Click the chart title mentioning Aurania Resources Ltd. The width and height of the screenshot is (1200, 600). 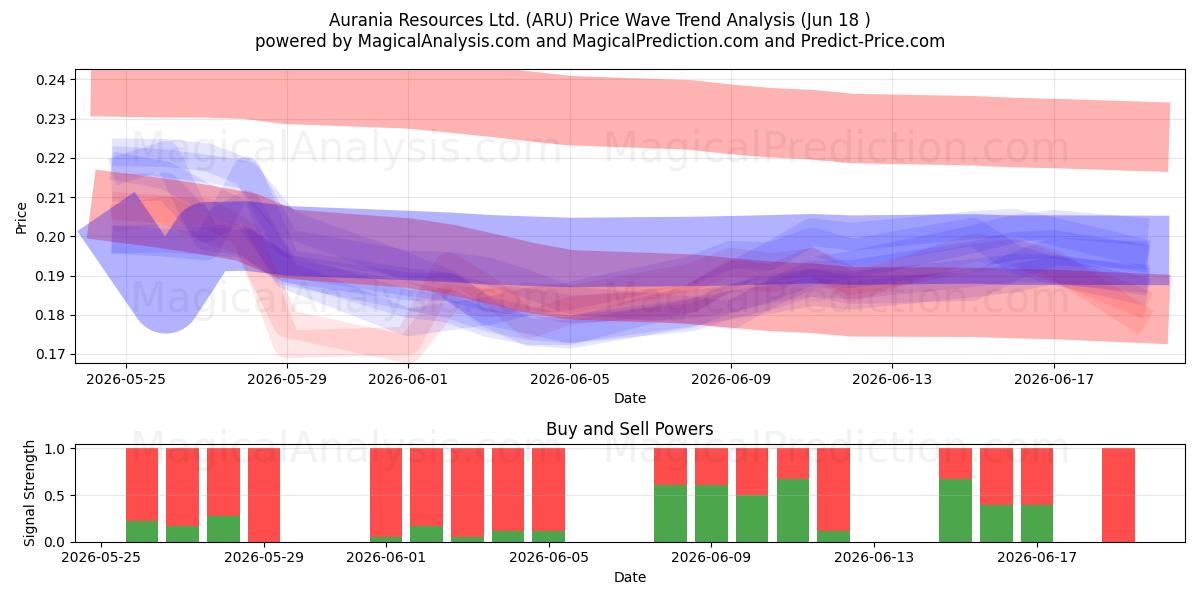tap(600, 20)
